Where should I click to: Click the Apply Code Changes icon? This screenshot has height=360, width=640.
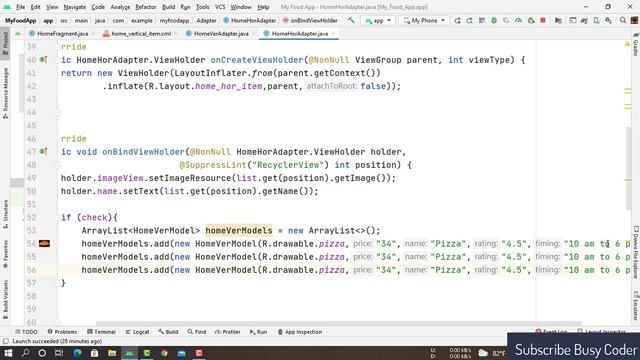(x=482, y=20)
